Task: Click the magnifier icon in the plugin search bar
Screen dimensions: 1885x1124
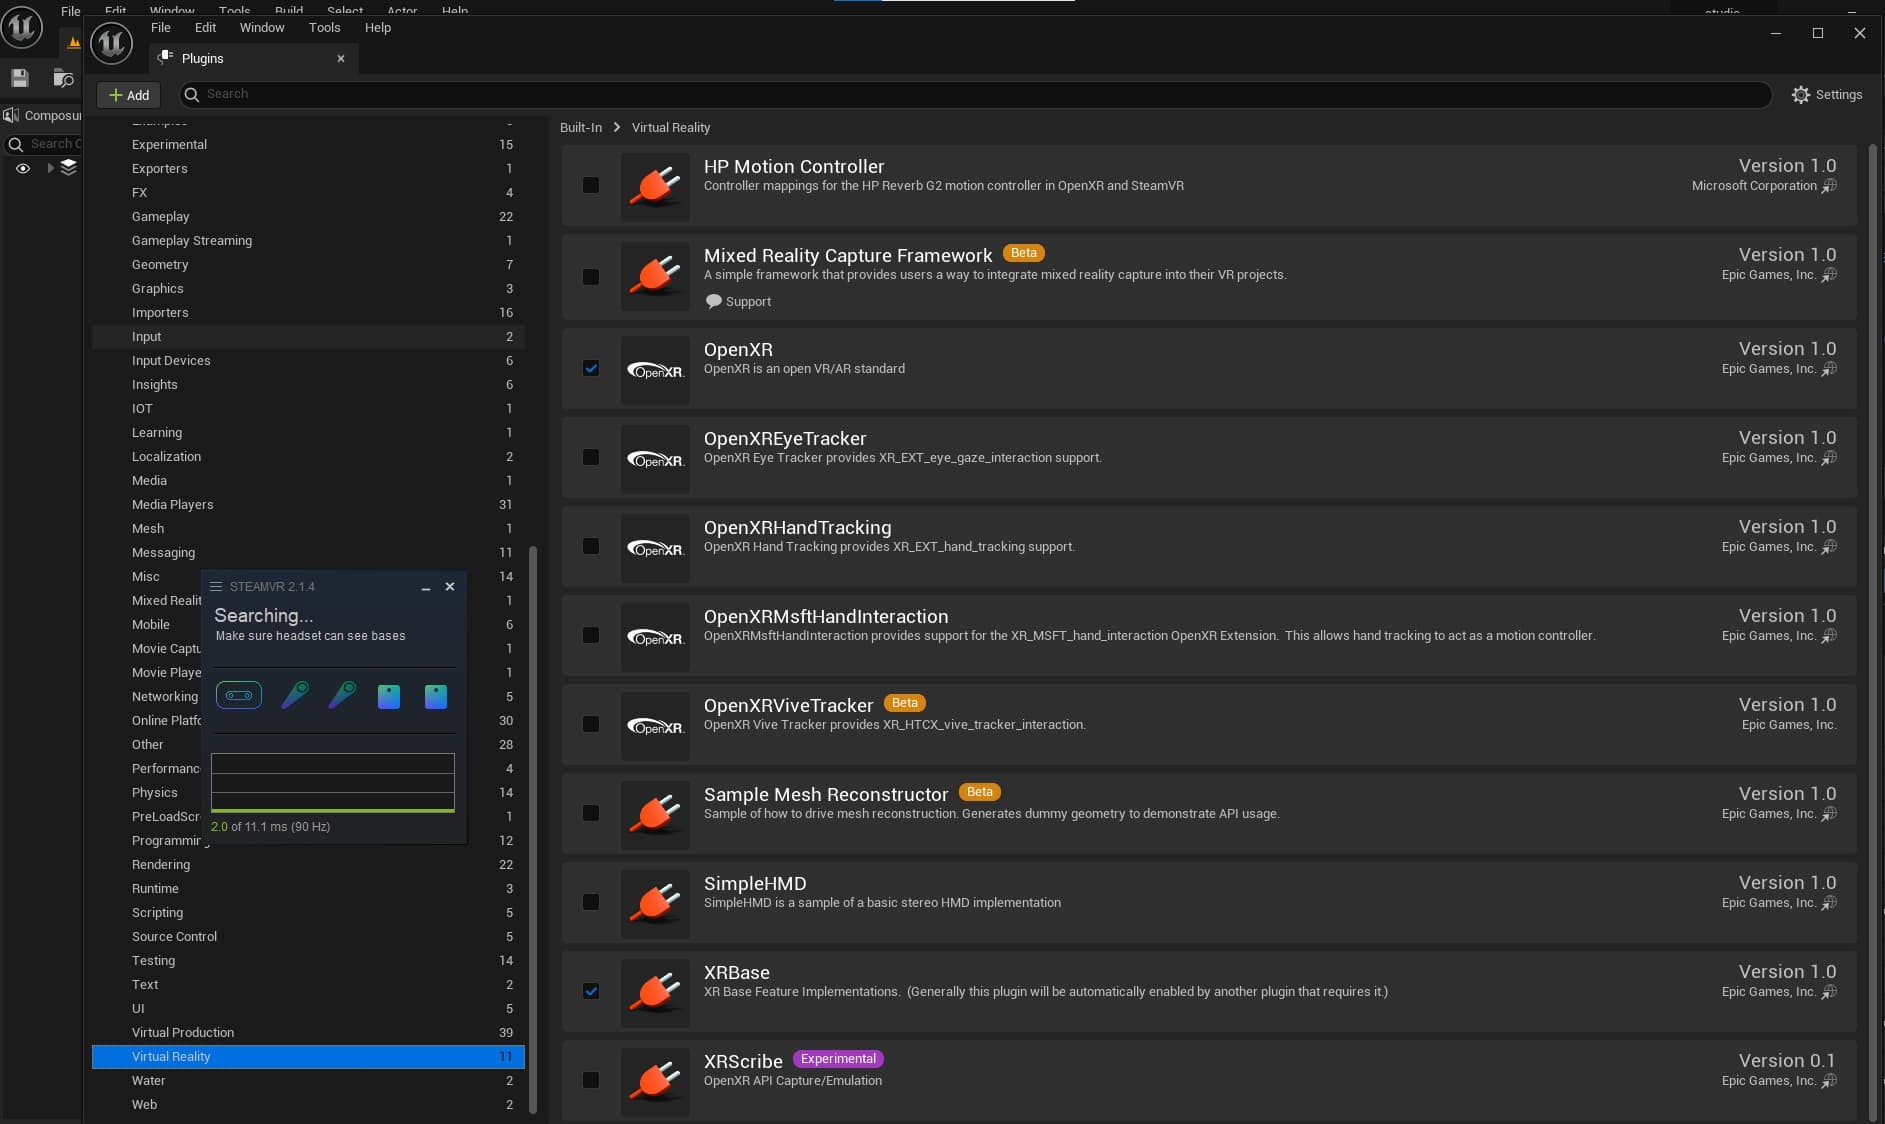Action: (192, 95)
